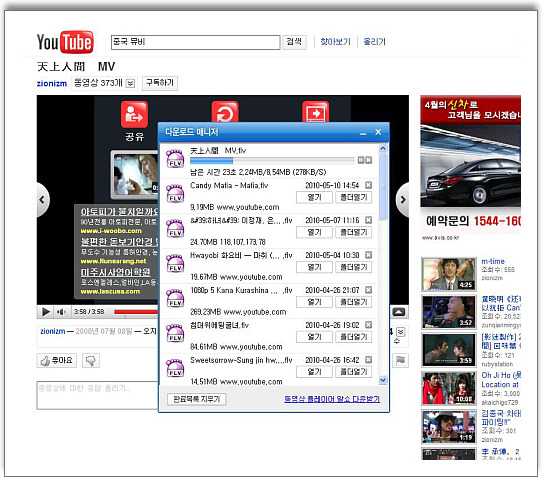The image size is (542, 477).
Task: Remove the 1080p 5 Kana Kurashina entry
Action: pos(368,290)
